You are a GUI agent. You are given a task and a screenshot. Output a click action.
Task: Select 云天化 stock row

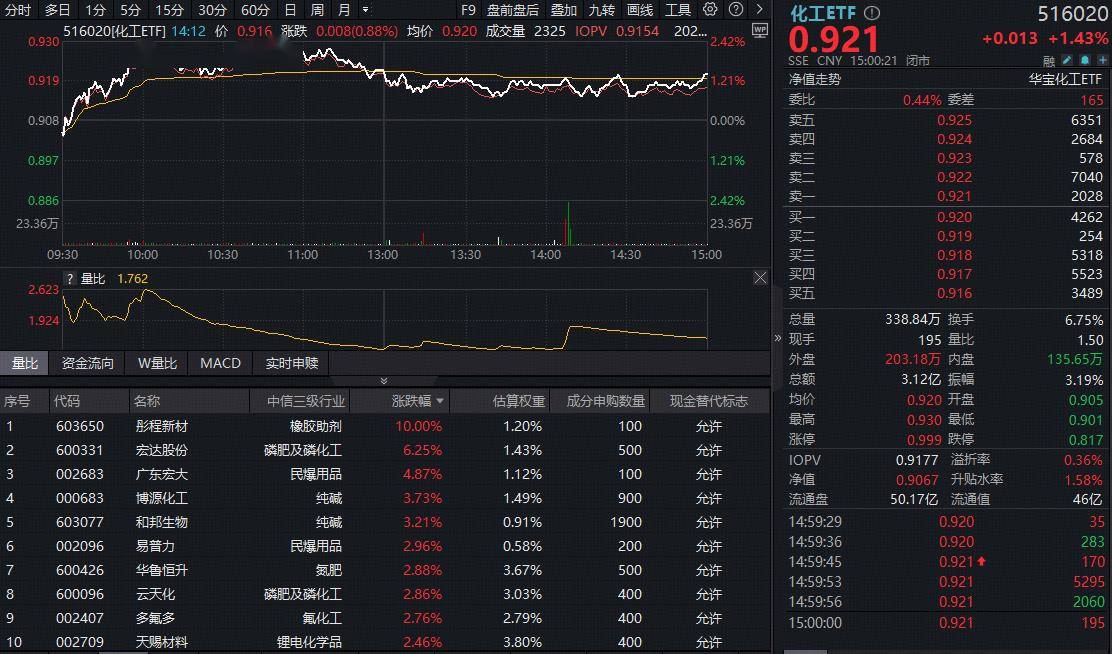point(384,594)
